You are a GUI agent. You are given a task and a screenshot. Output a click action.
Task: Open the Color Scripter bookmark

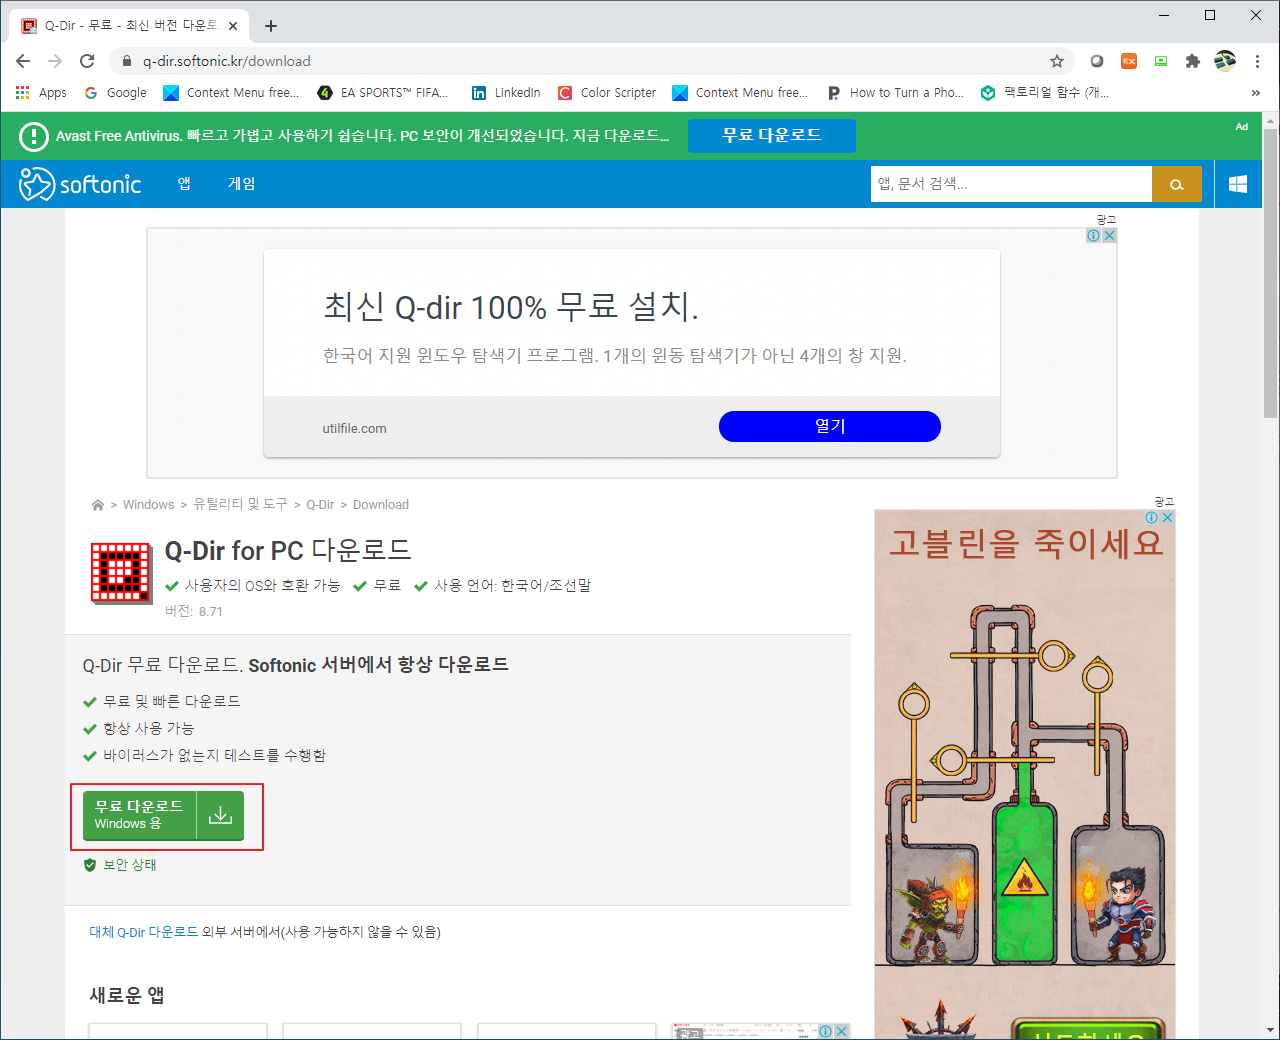[607, 93]
